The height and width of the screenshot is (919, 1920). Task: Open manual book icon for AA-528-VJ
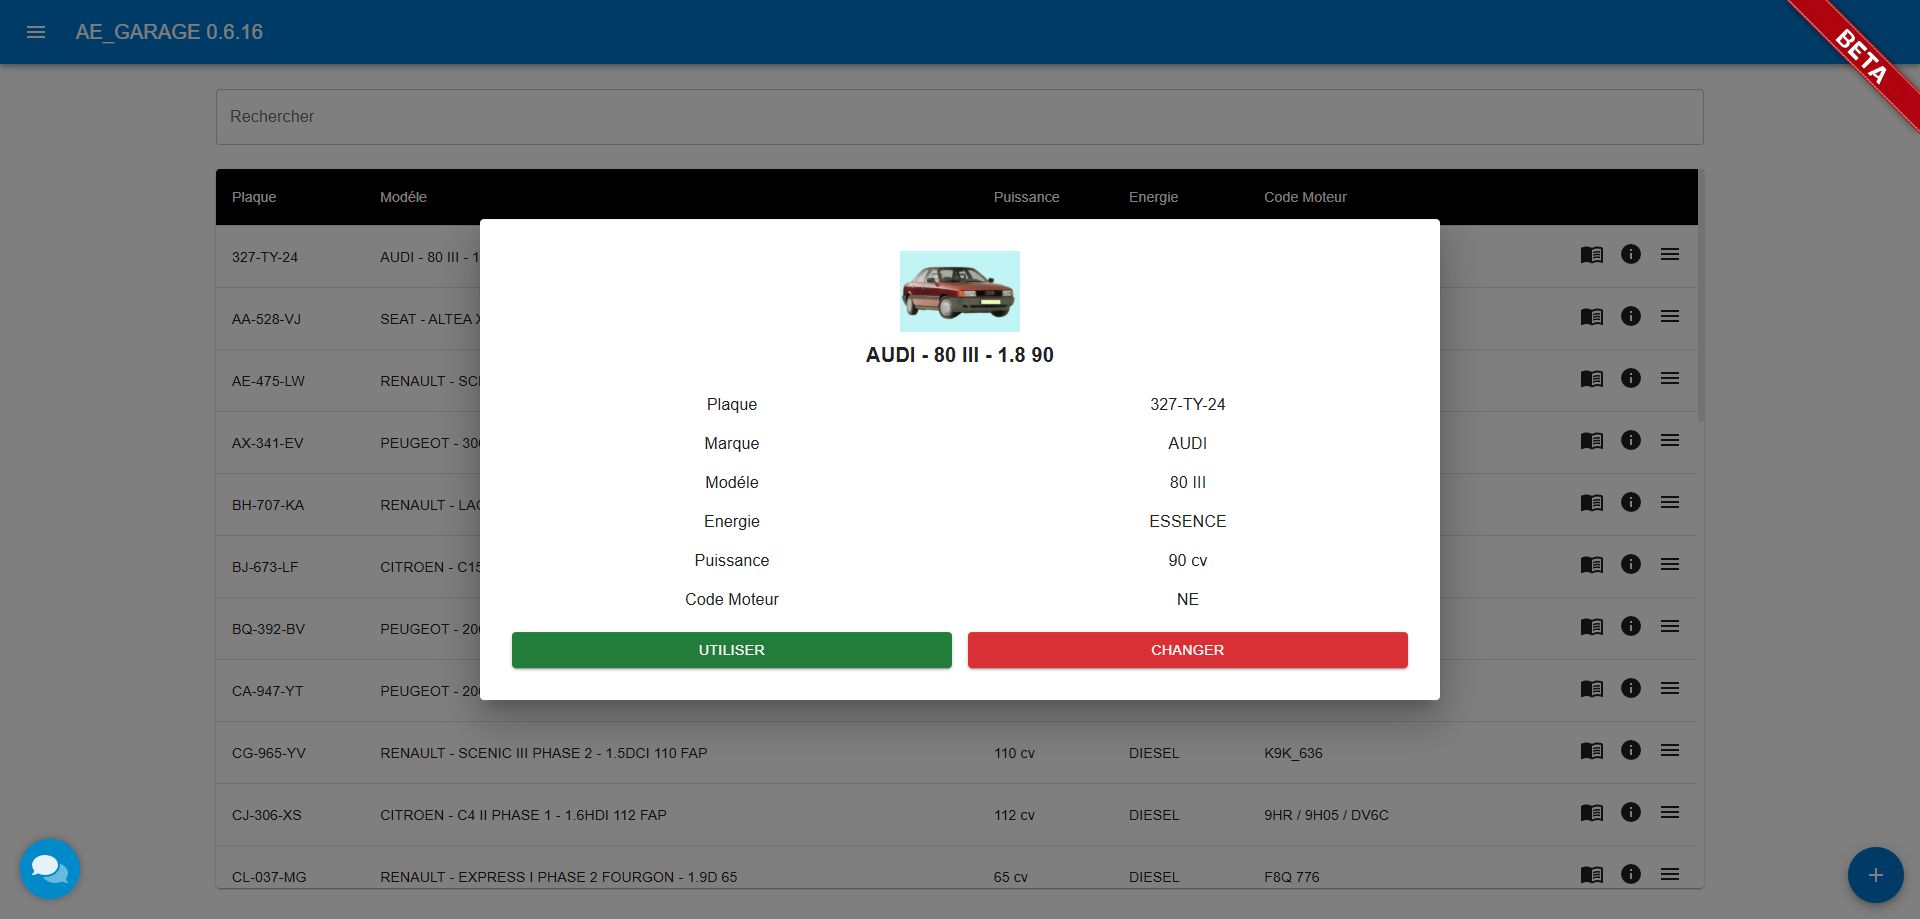pyautogui.click(x=1592, y=317)
